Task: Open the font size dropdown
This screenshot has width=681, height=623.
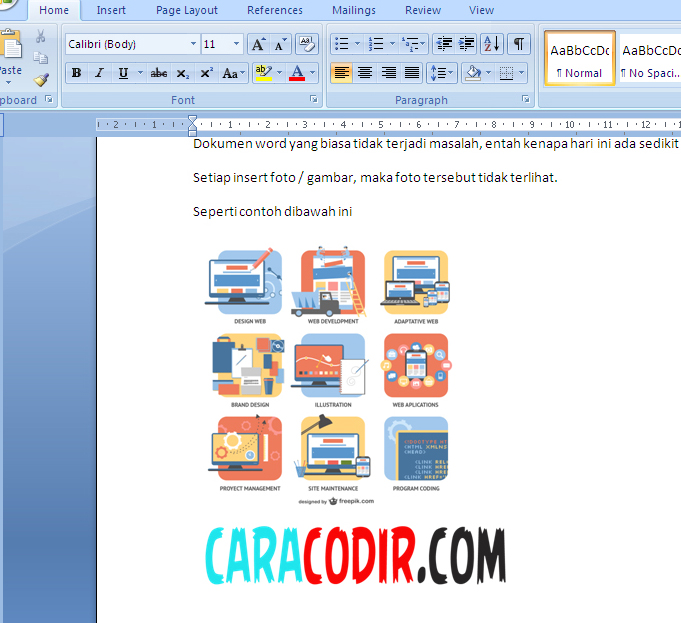Action: click(x=236, y=44)
